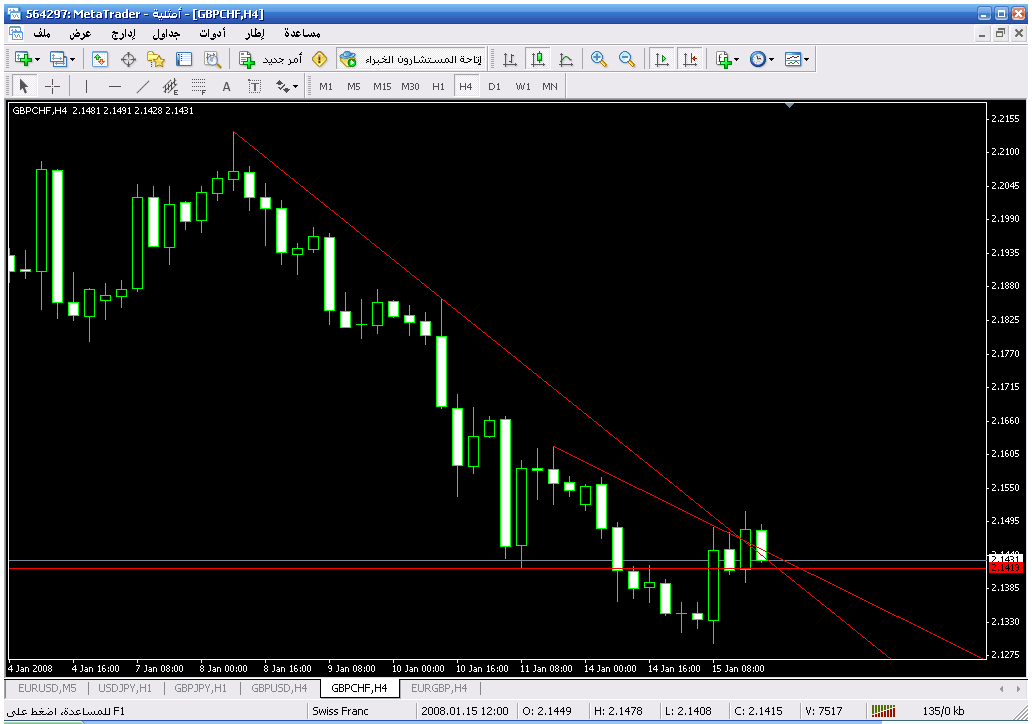Click the zoom out magnifier icon
This screenshot has height=724, width=1032.
pyautogui.click(x=627, y=59)
